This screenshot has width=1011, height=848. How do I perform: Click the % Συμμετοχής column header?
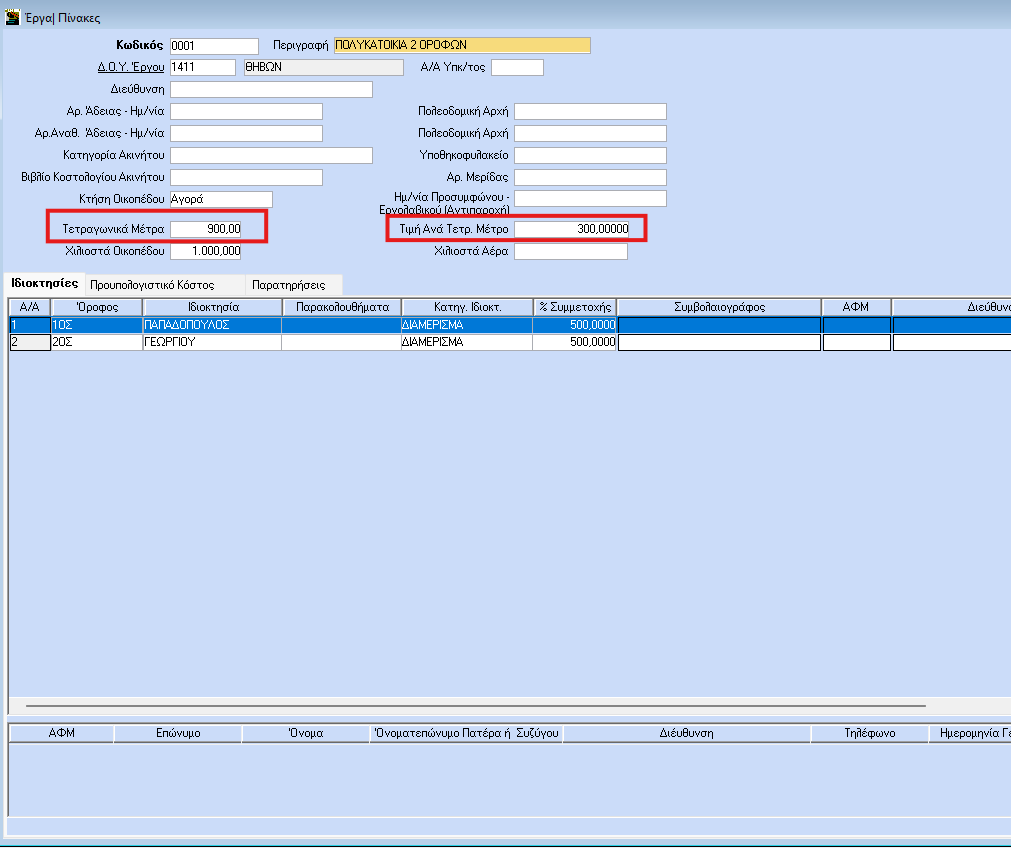click(574, 307)
